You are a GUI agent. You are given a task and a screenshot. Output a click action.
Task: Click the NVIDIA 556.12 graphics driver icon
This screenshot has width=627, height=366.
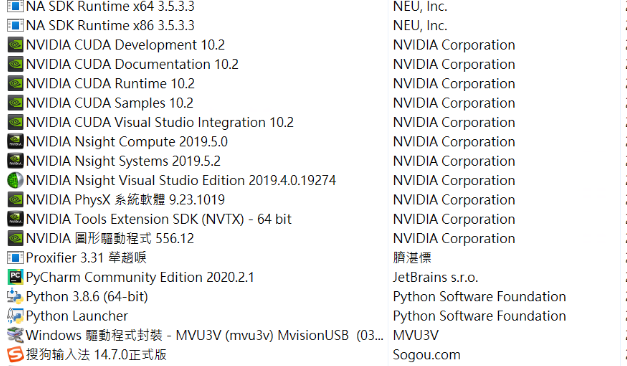pyautogui.click(x=15, y=238)
